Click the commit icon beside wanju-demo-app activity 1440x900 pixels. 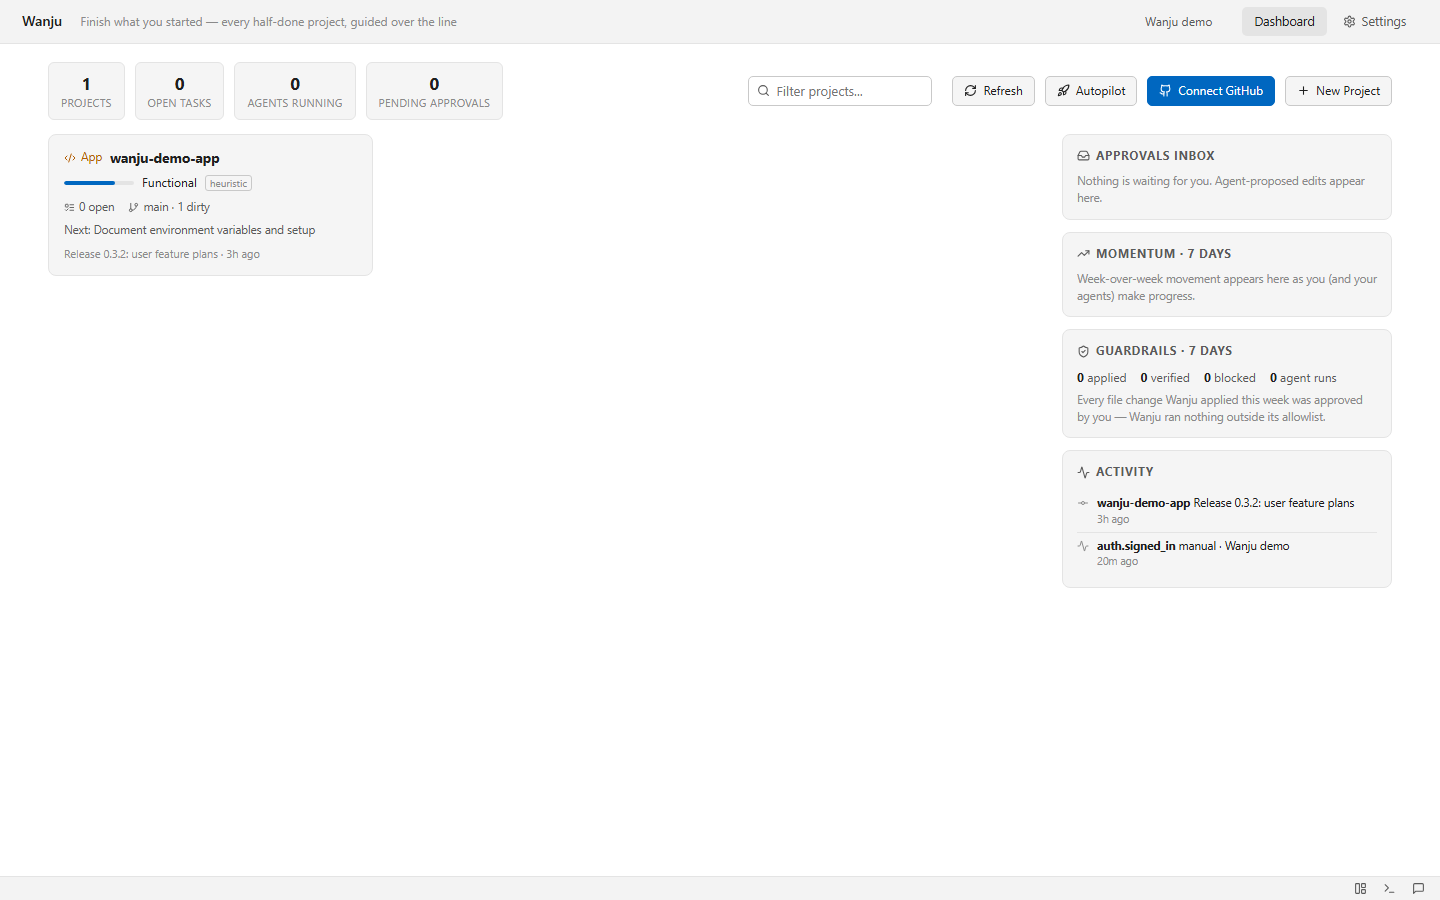1083,503
